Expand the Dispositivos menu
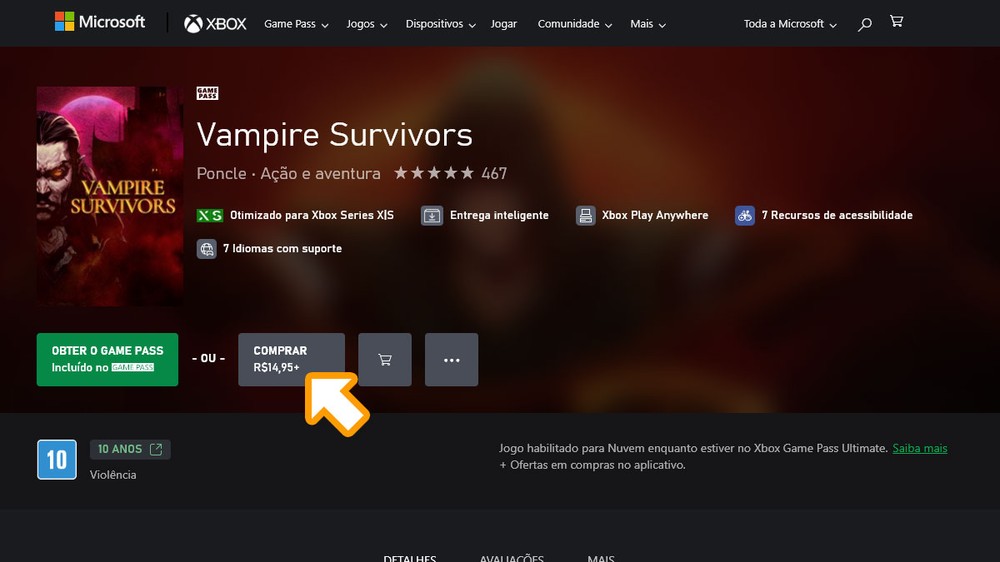The image size is (1000, 562). tap(441, 24)
